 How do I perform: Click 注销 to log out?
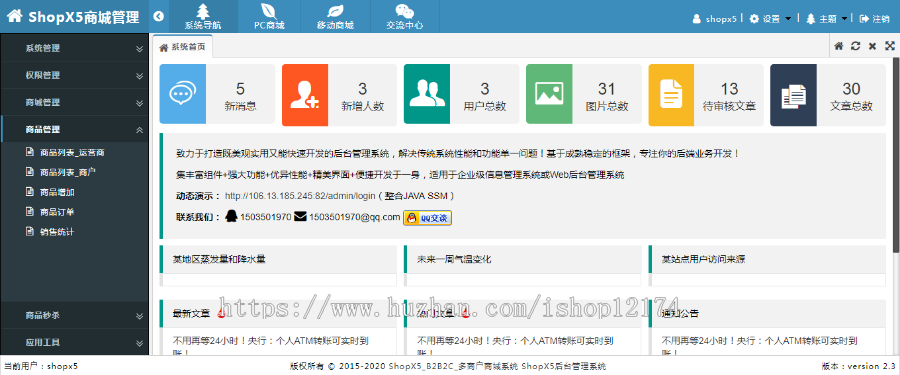[x=875, y=18]
